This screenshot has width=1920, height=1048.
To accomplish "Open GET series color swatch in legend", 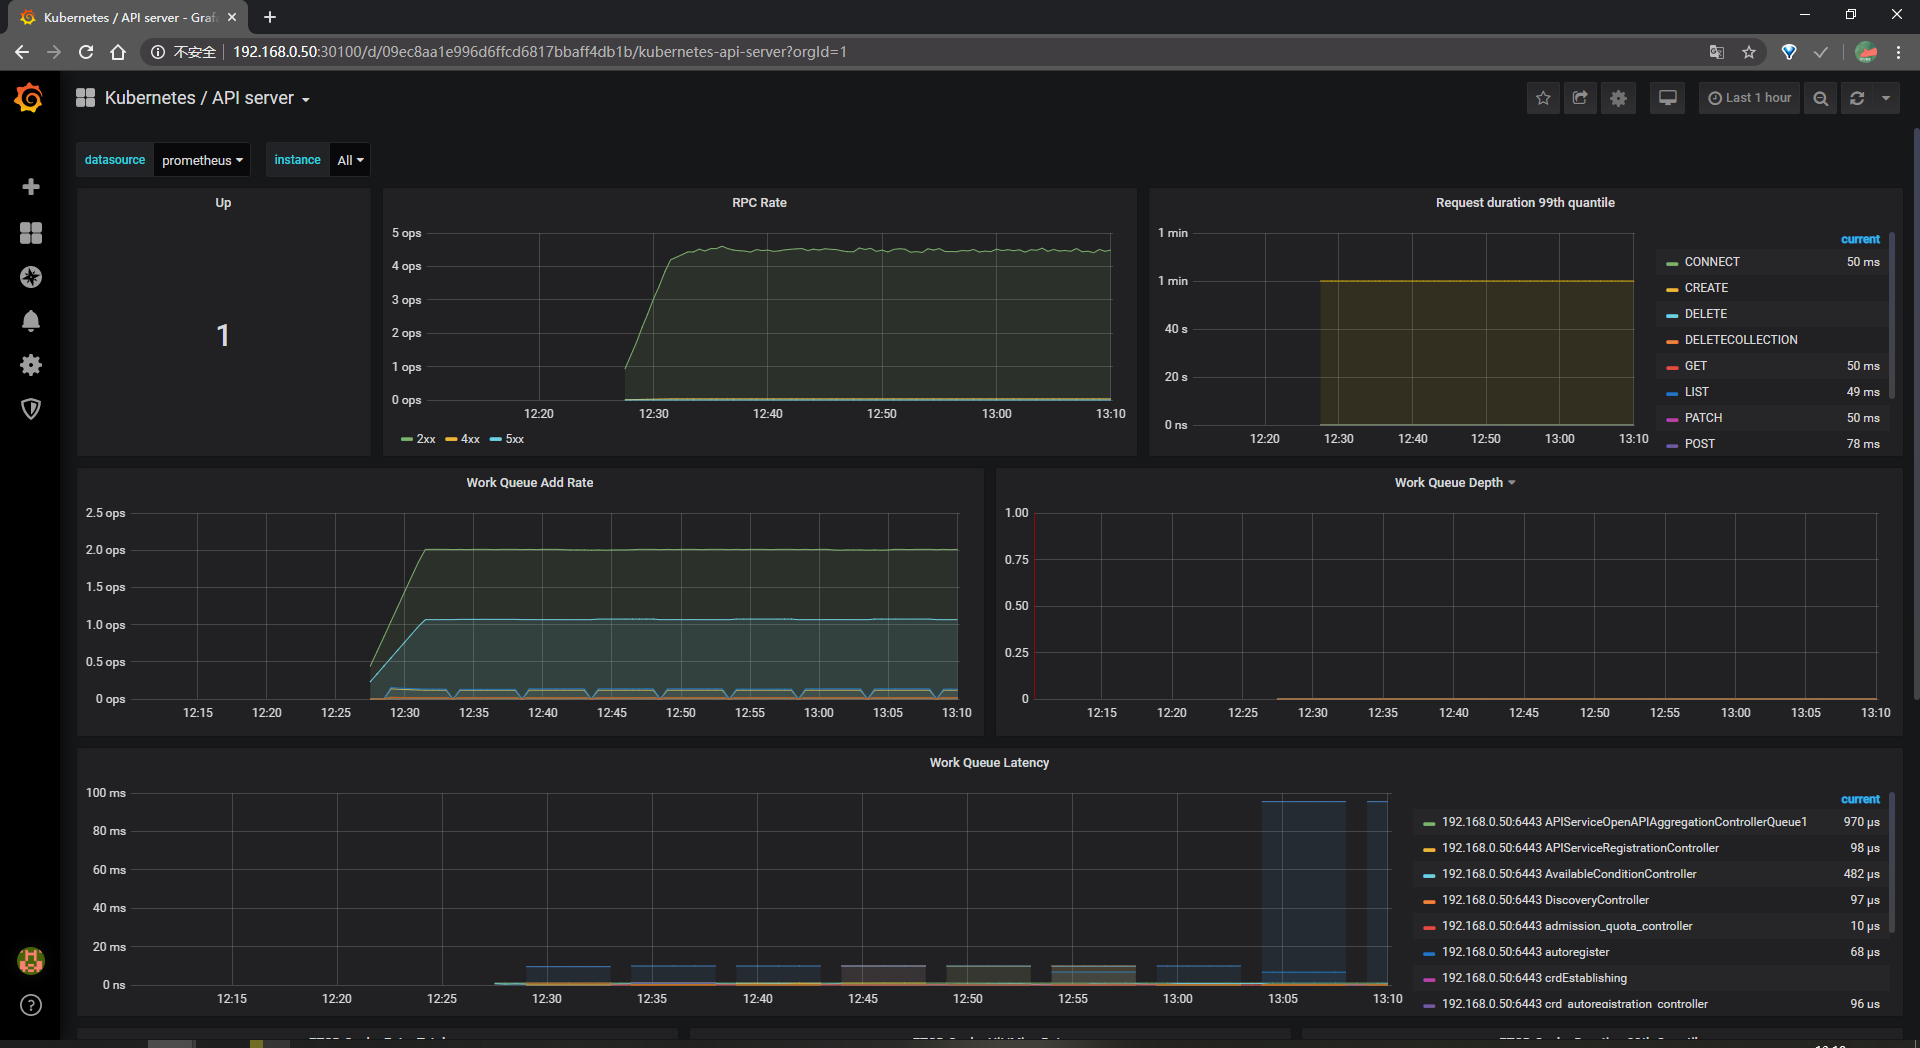I will point(1672,367).
